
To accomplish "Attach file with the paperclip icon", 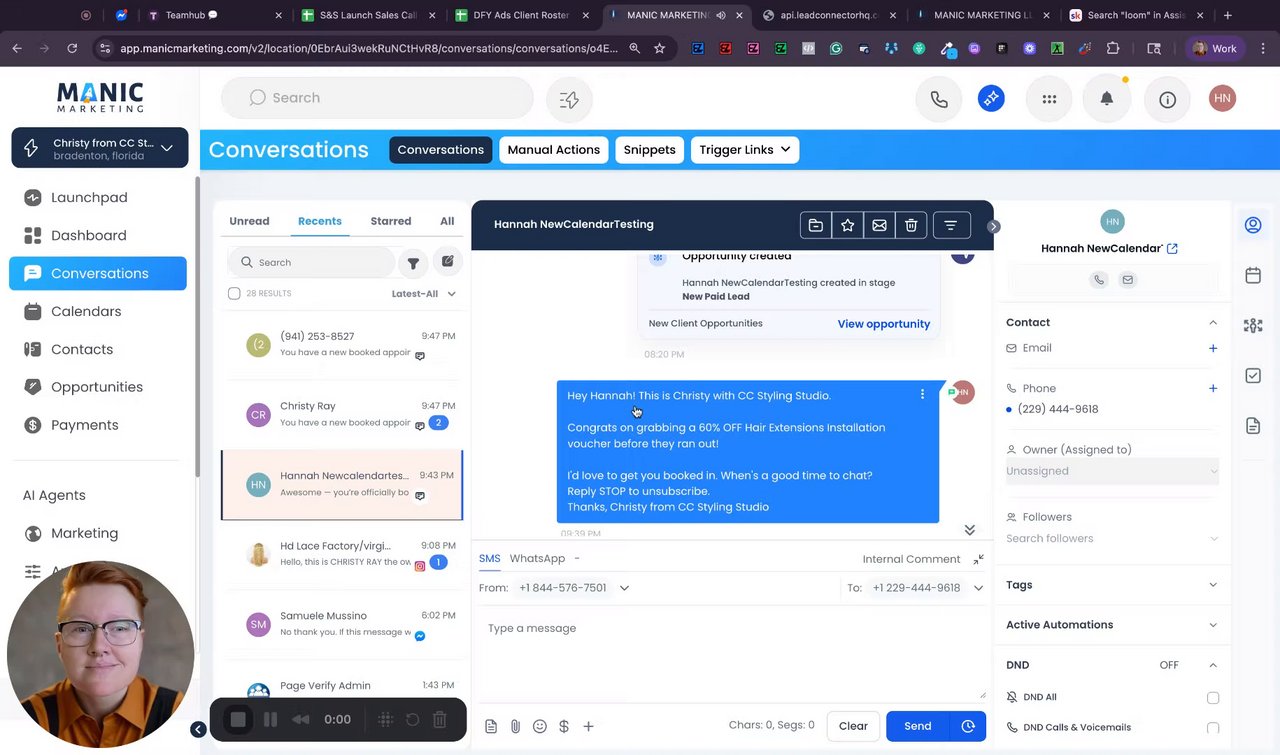I will coord(515,727).
